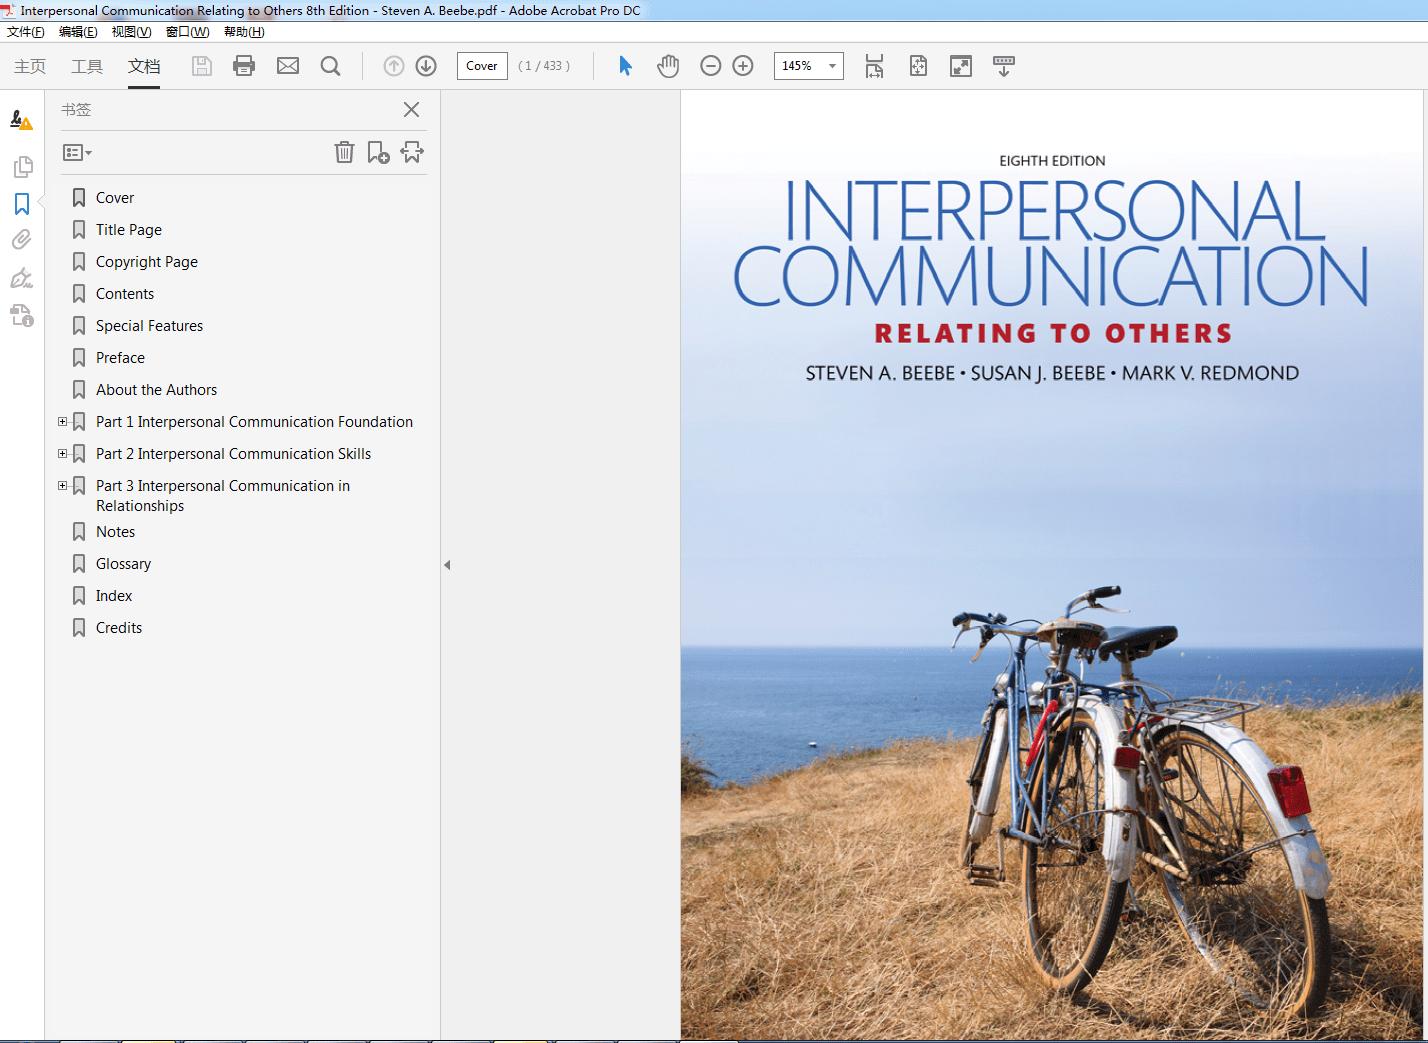Delete the selected bookmark with trash icon
The height and width of the screenshot is (1043, 1428).
coord(344,152)
